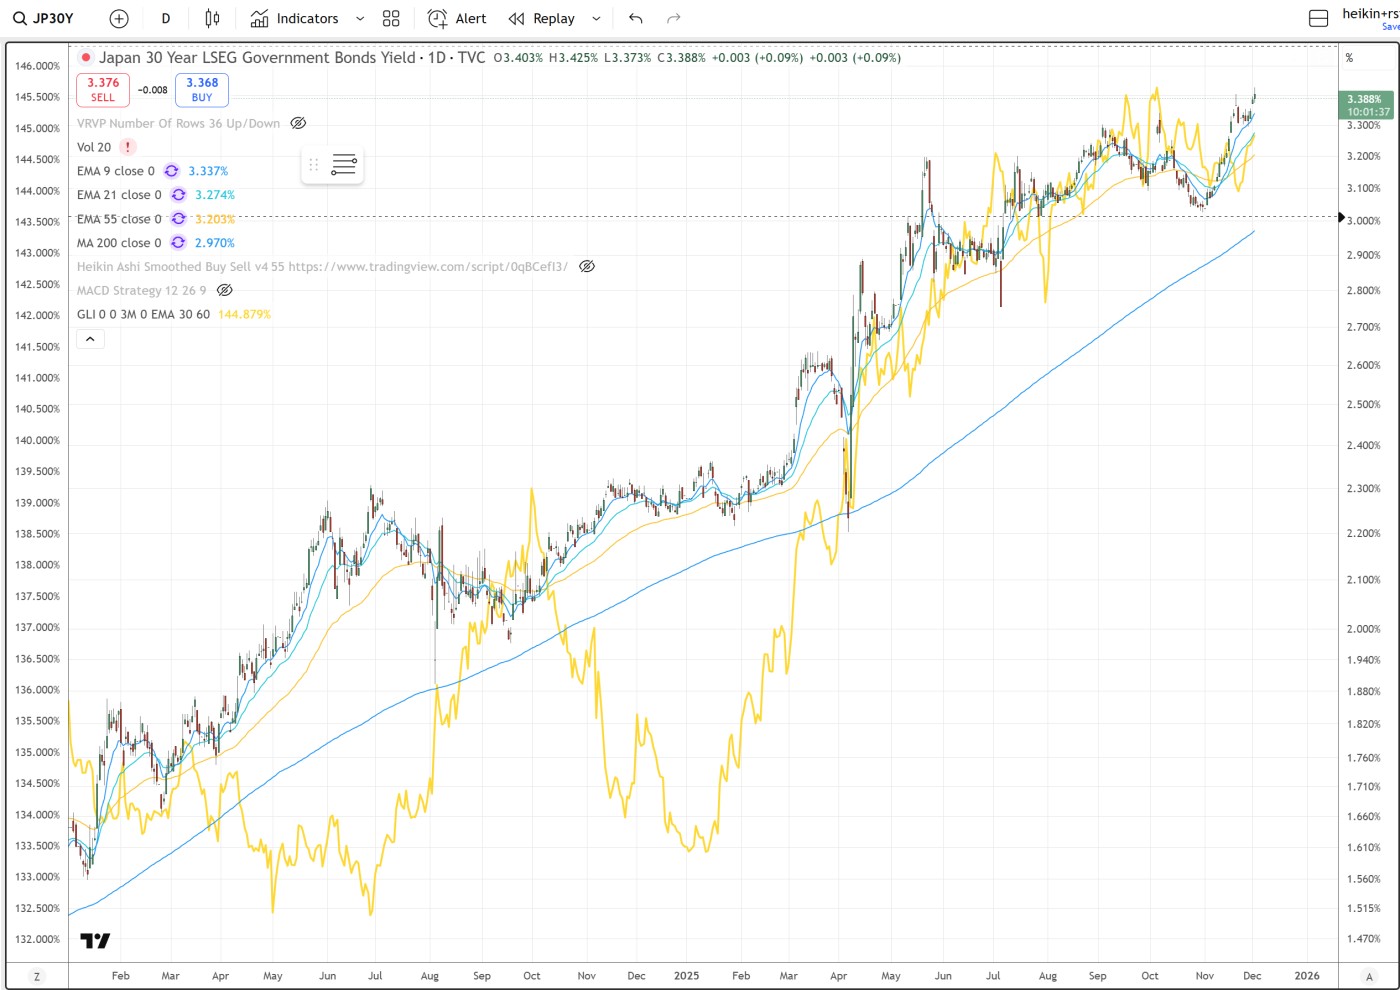This screenshot has width=1400, height=990.
Task: Open the indicator templates grid icon
Action: click(391, 18)
